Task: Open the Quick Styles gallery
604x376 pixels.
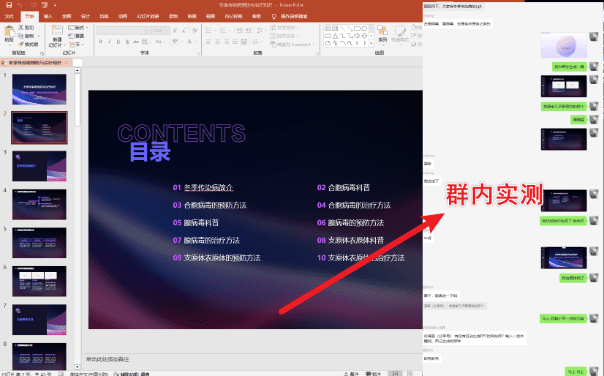Action: tap(399, 34)
